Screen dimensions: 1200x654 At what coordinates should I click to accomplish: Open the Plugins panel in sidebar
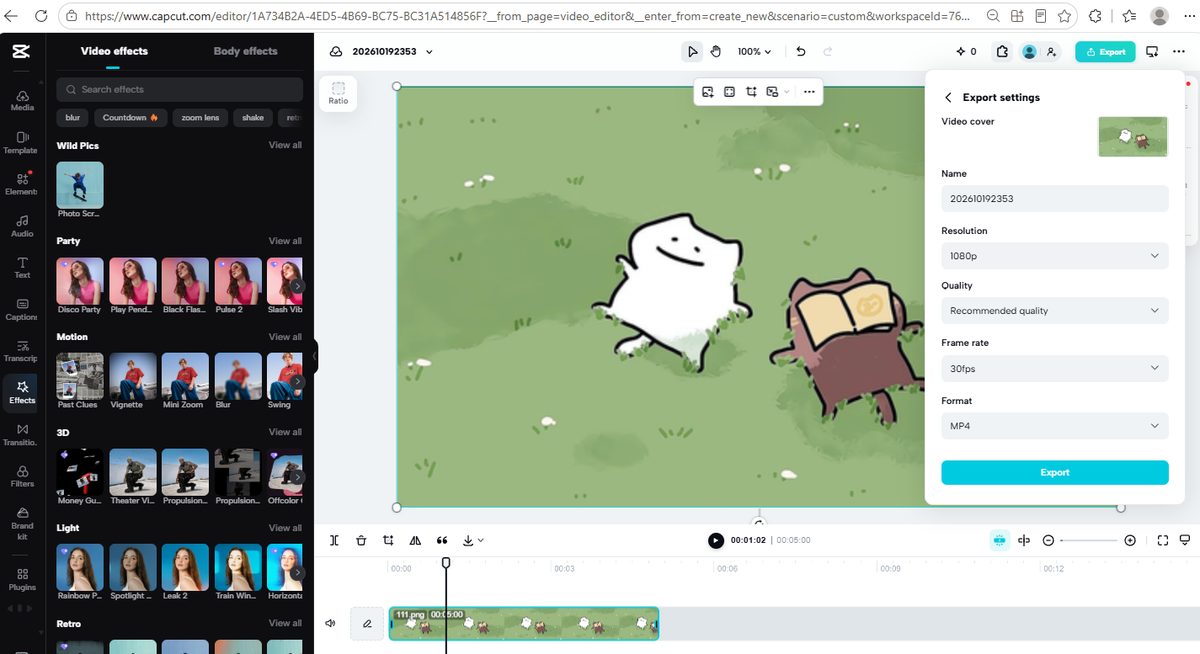22,579
